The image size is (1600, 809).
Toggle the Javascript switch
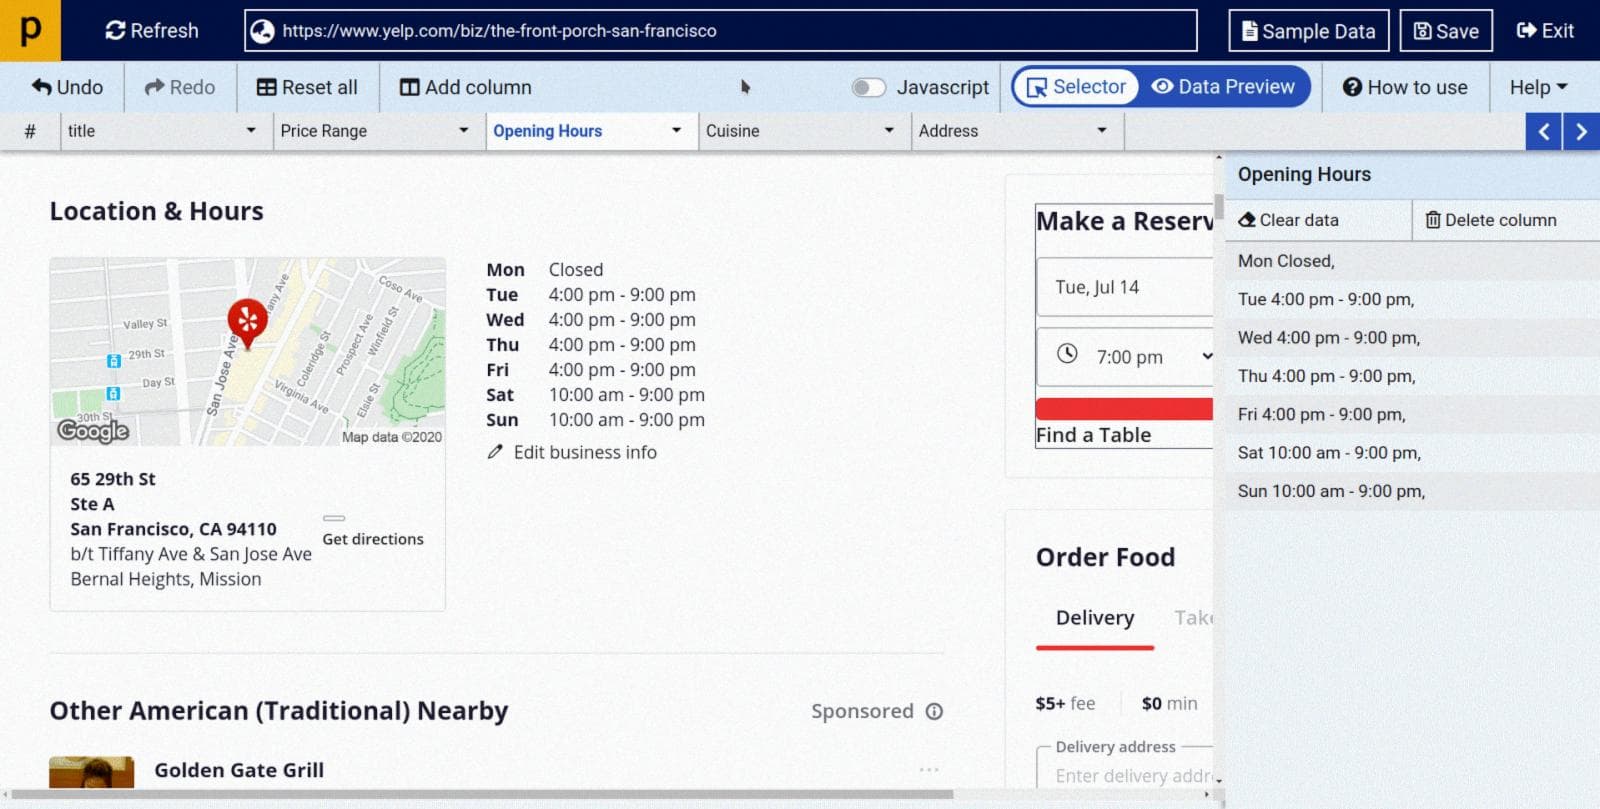point(868,88)
